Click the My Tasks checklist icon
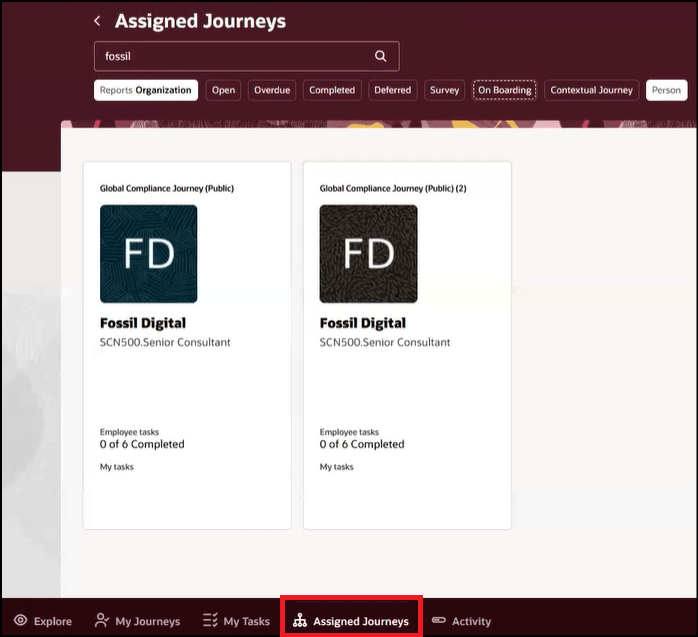Image resolution: width=698 pixels, height=637 pixels. click(210, 620)
